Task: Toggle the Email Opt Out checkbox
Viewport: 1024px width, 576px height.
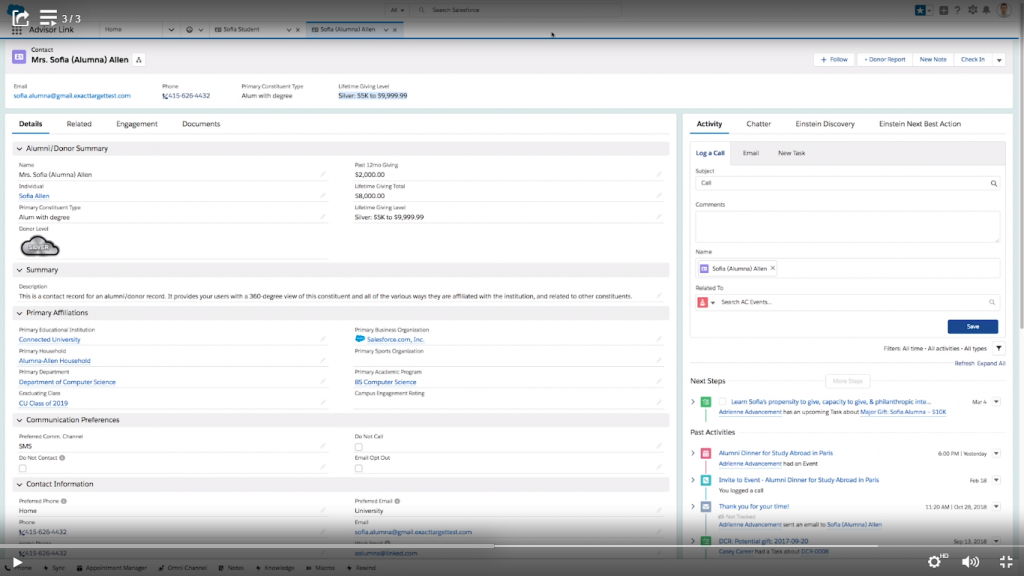Action: [x=359, y=468]
